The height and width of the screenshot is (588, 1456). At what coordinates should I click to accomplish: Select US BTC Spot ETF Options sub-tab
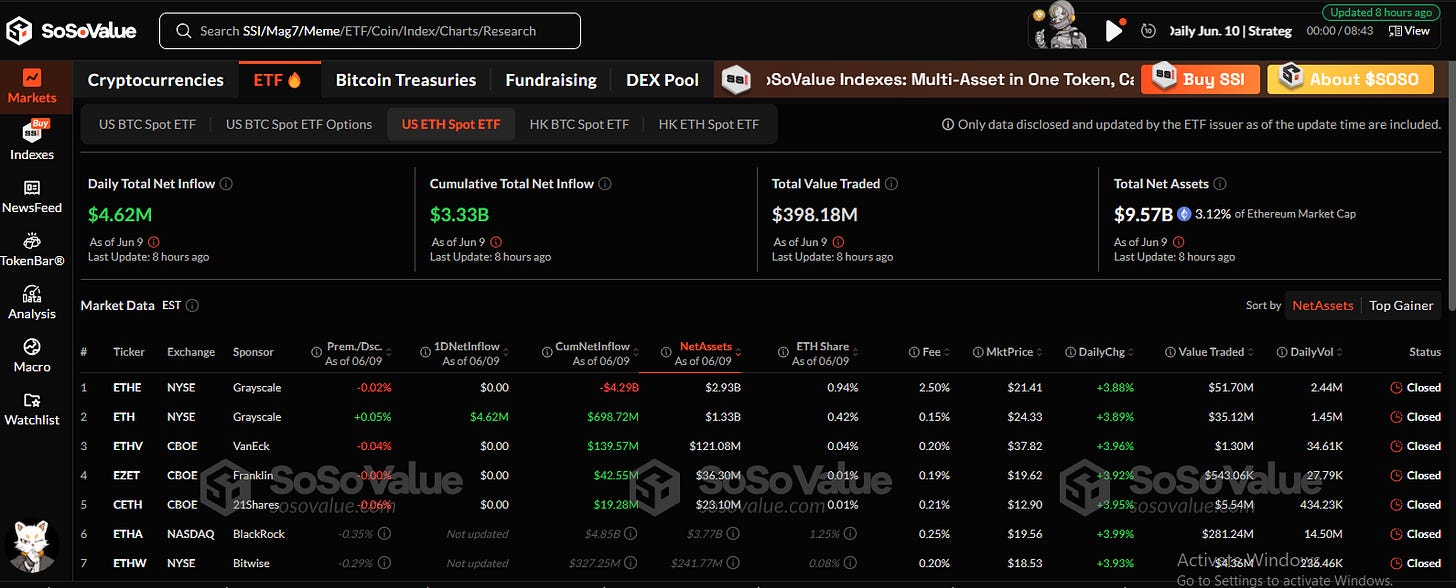coord(299,125)
